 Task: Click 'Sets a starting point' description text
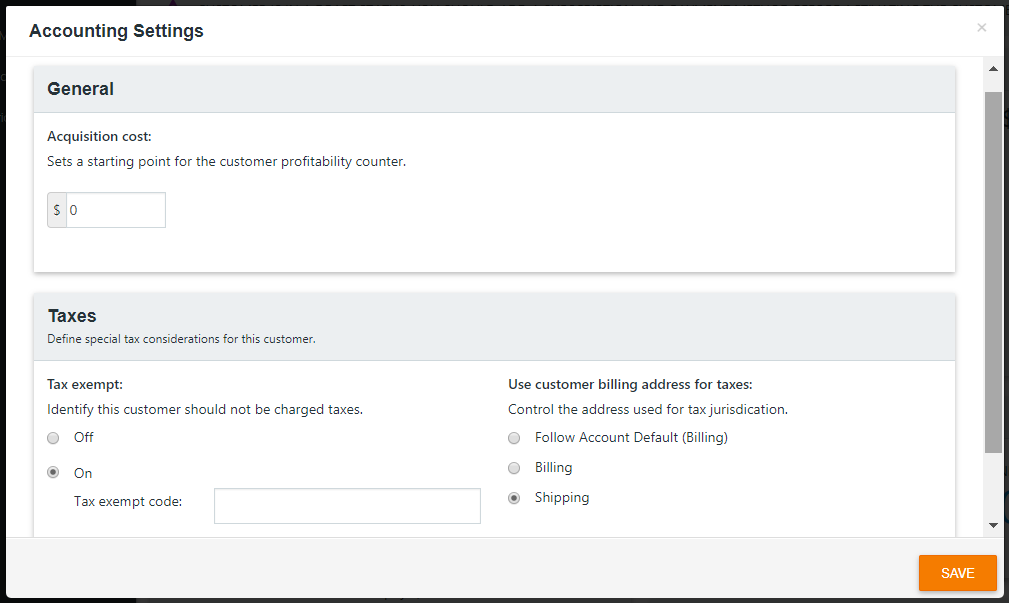tap(227, 161)
